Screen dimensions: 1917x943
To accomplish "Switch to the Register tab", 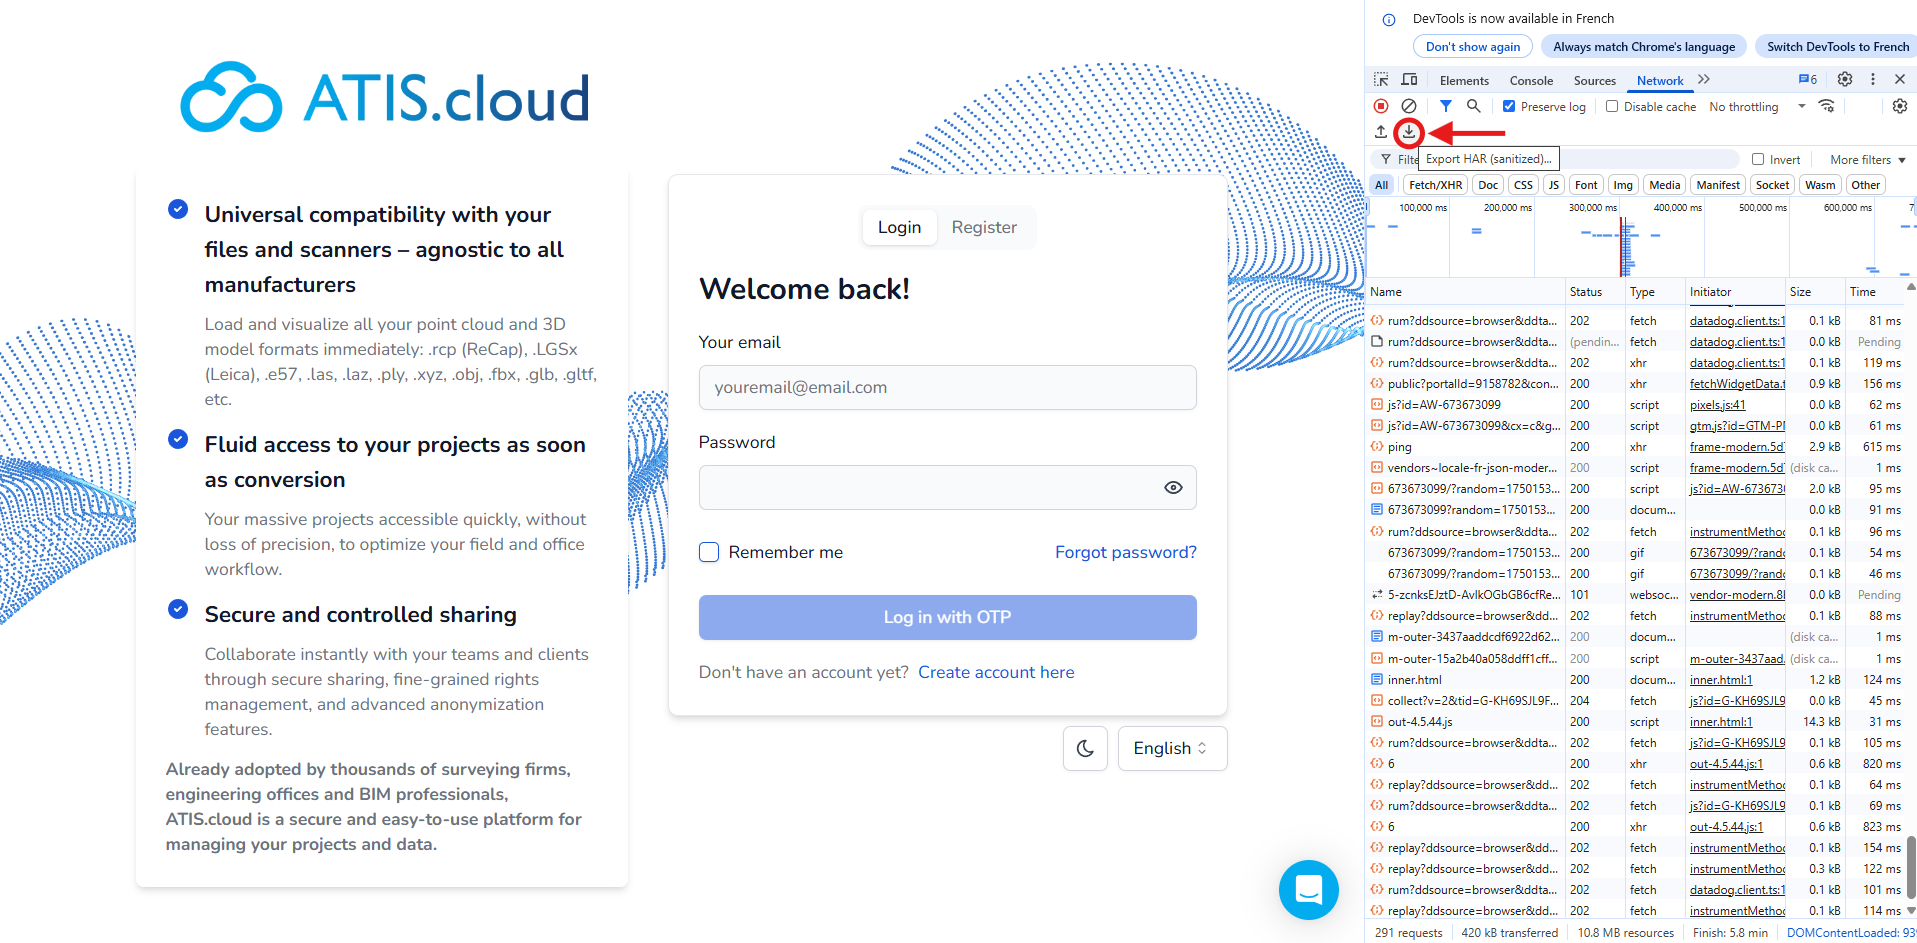I will pyautogui.click(x=983, y=227).
